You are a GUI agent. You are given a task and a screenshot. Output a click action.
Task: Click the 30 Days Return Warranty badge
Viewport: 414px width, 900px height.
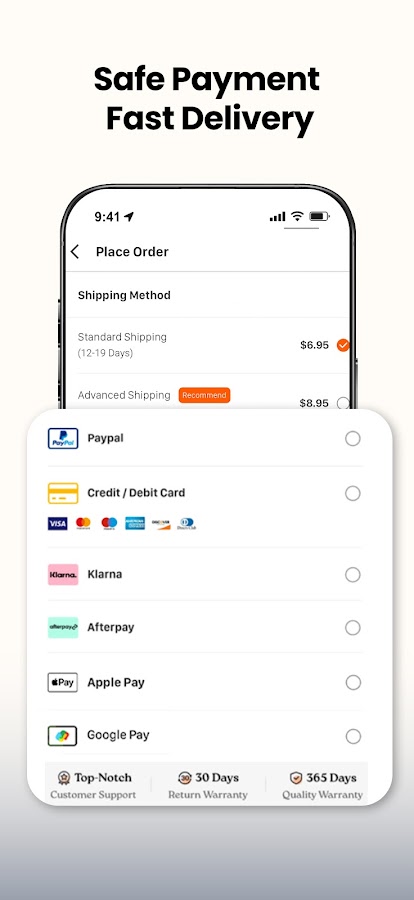(x=208, y=786)
